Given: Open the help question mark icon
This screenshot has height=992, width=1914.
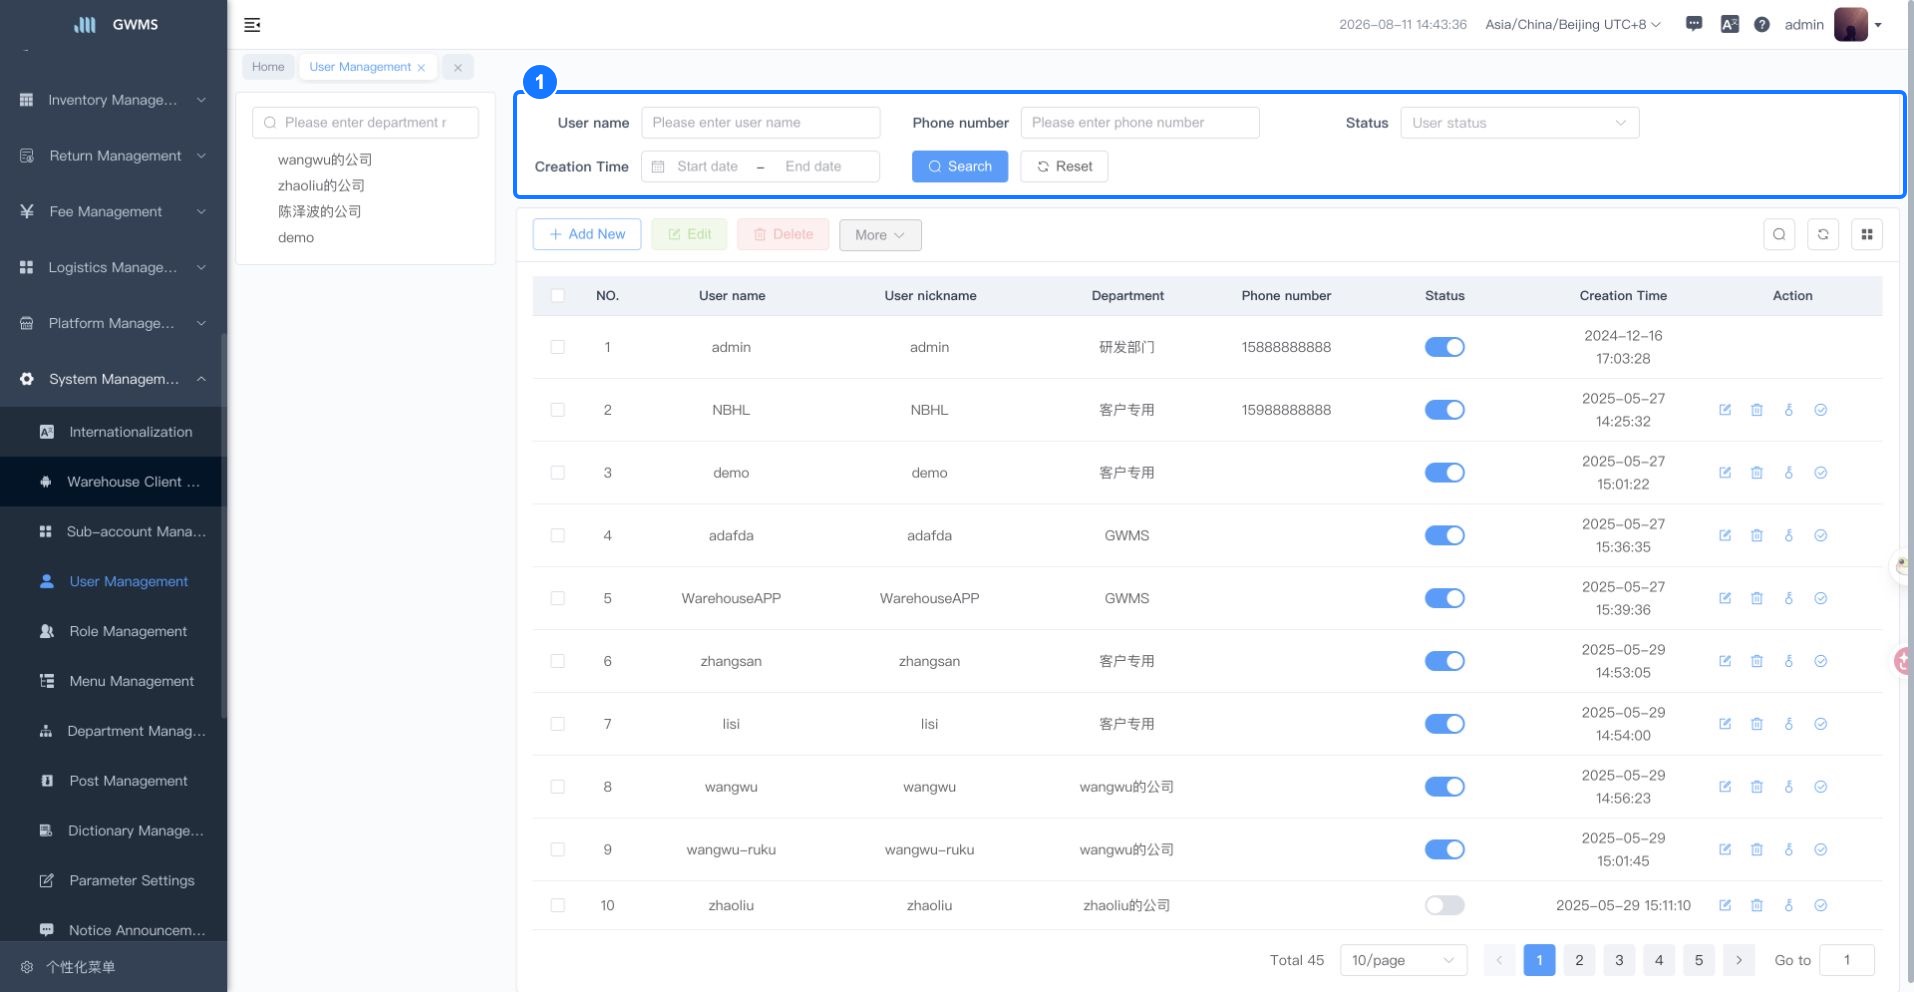Looking at the screenshot, I should point(1762,24).
